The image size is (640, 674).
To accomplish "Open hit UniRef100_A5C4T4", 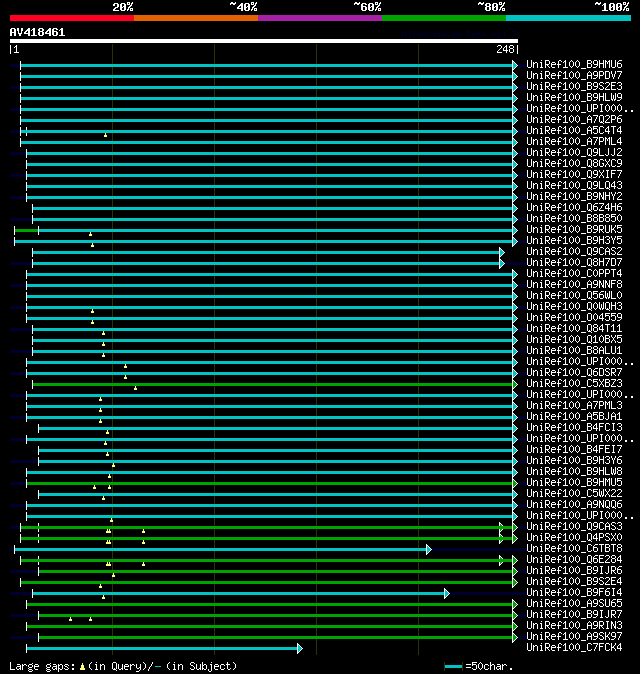I will tap(574, 131).
